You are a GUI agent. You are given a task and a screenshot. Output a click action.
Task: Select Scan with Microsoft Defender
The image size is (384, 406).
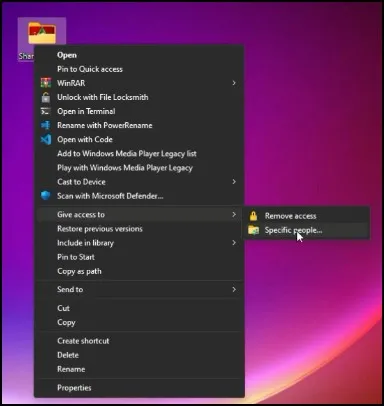110,196
